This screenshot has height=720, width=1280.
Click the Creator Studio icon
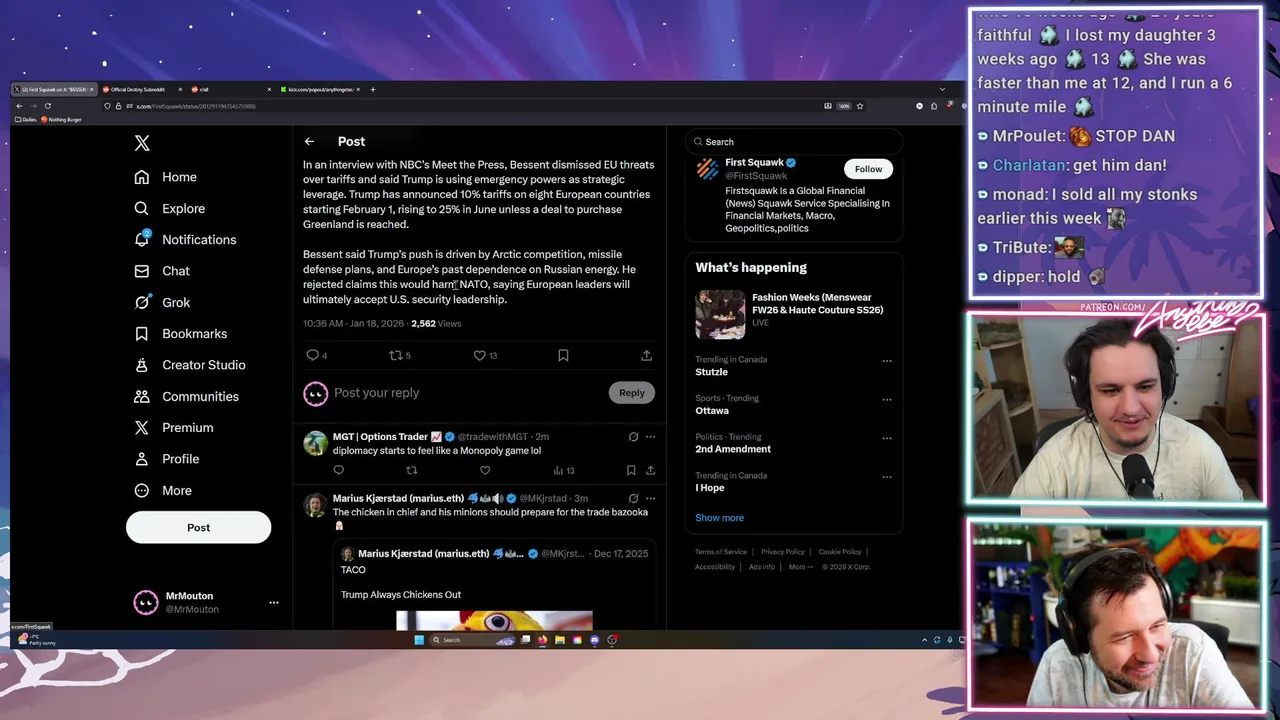tap(142, 365)
